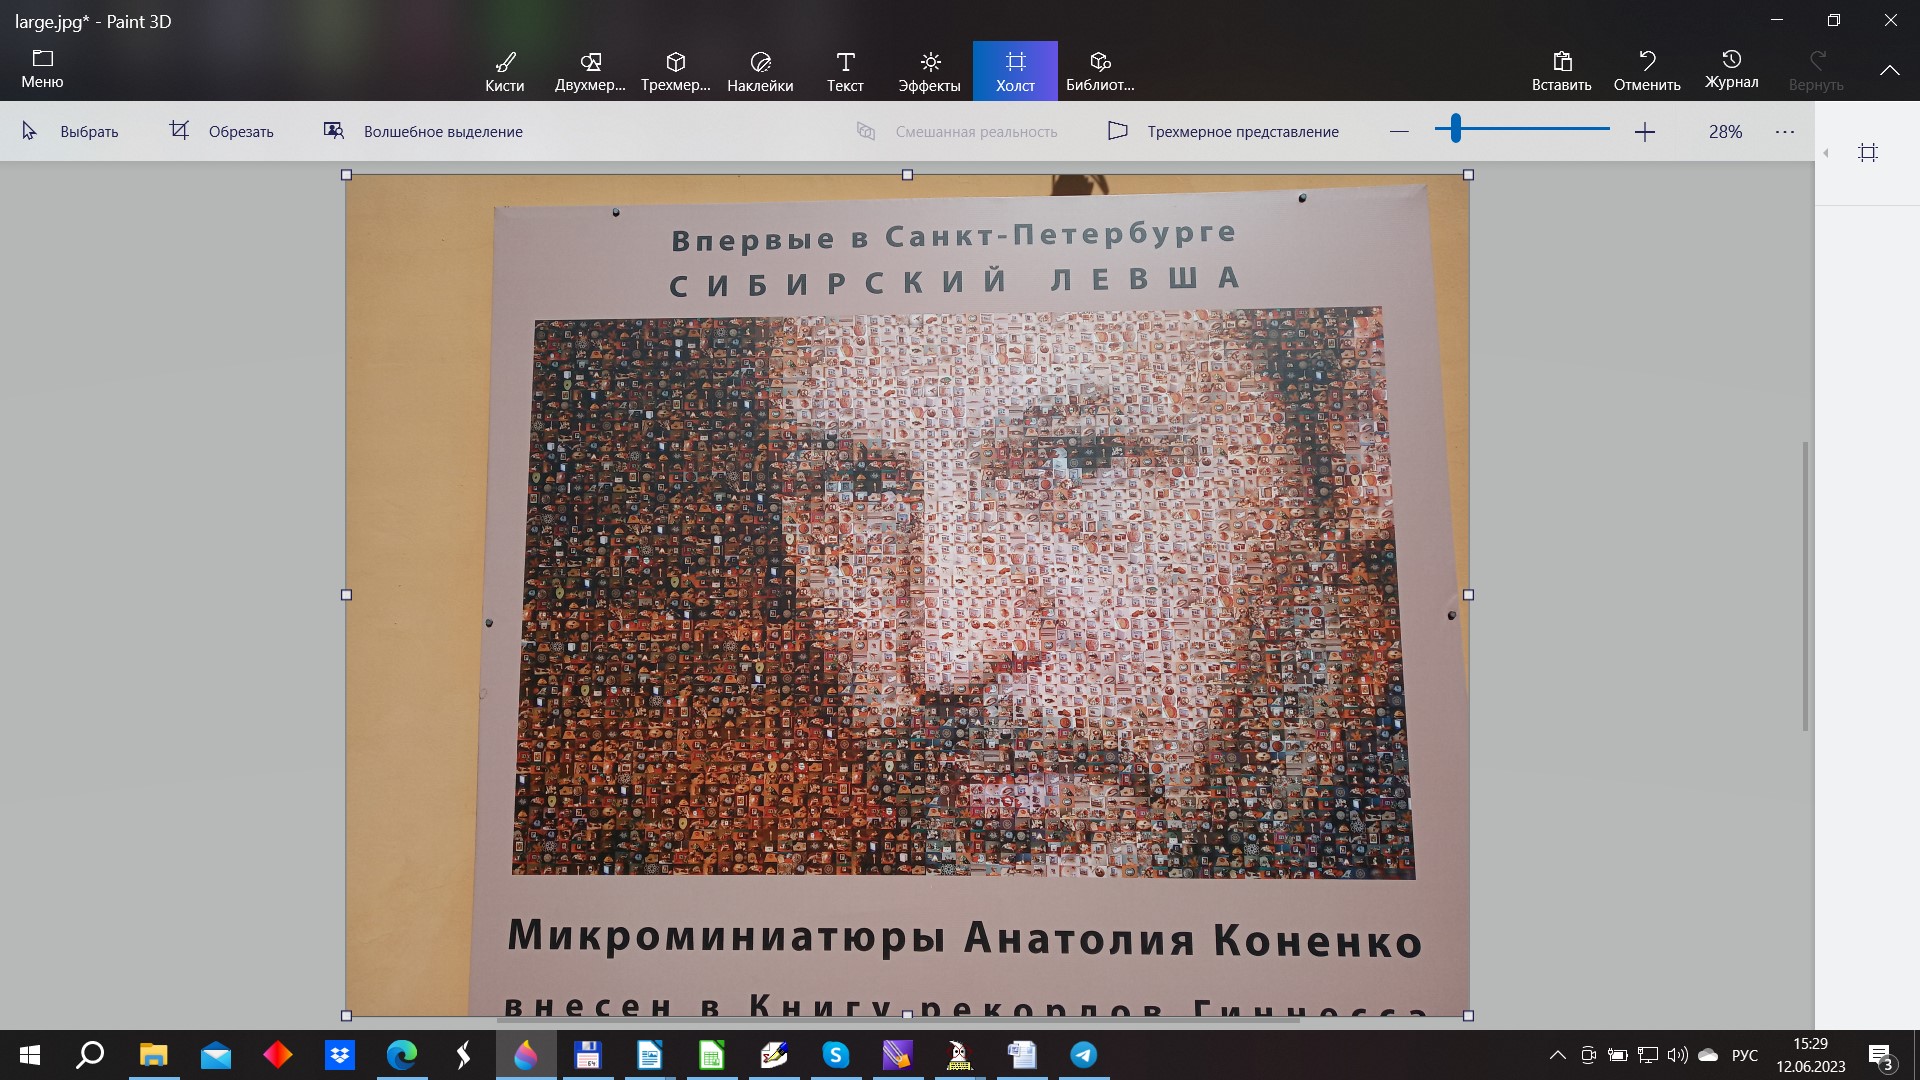Click the bottom-left corner canvas handle
This screenshot has height=1080, width=1920.
pyautogui.click(x=347, y=1015)
